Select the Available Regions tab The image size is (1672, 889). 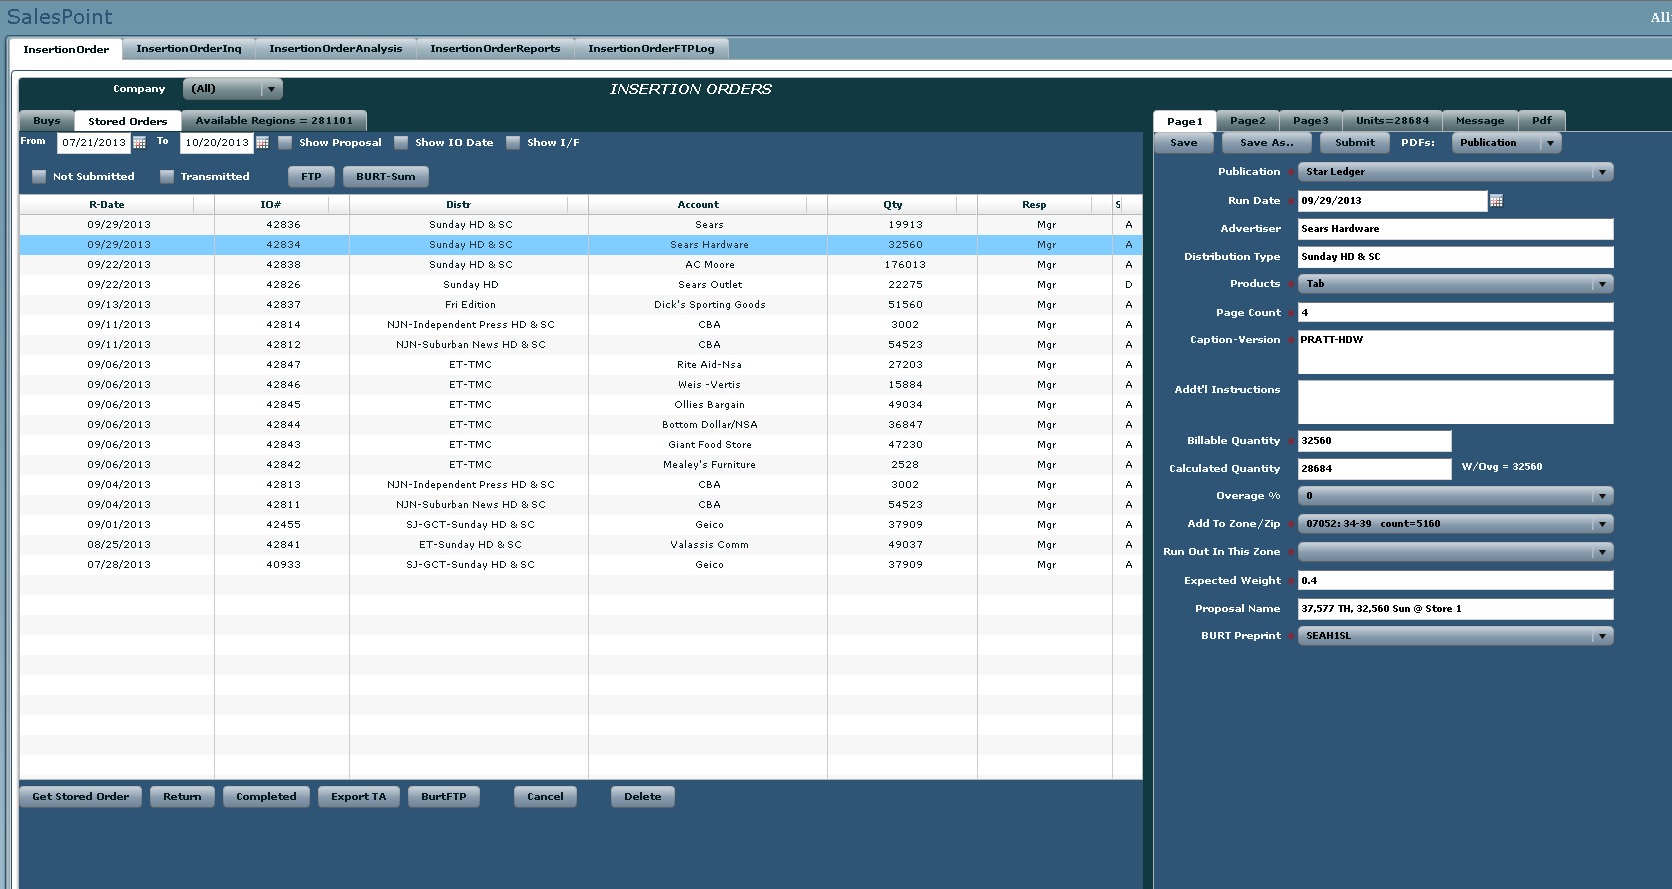tap(274, 121)
